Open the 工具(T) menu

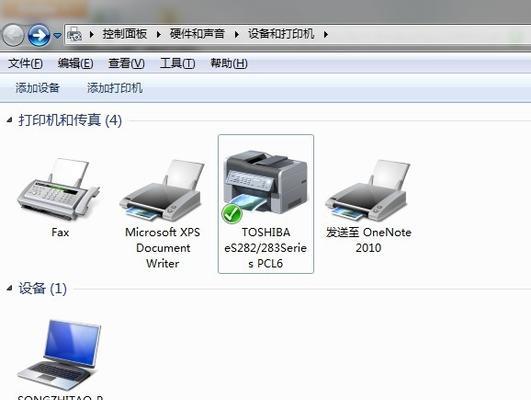click(177, 63)
